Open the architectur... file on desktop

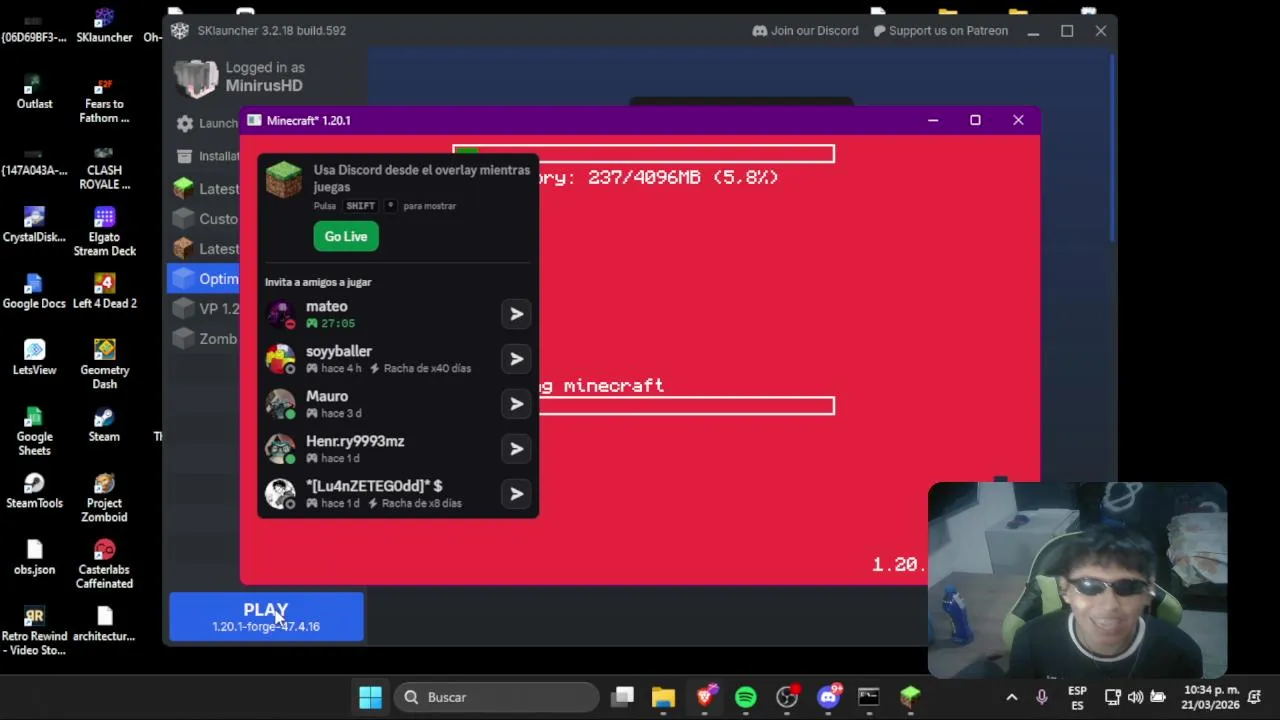pos(104,624)
